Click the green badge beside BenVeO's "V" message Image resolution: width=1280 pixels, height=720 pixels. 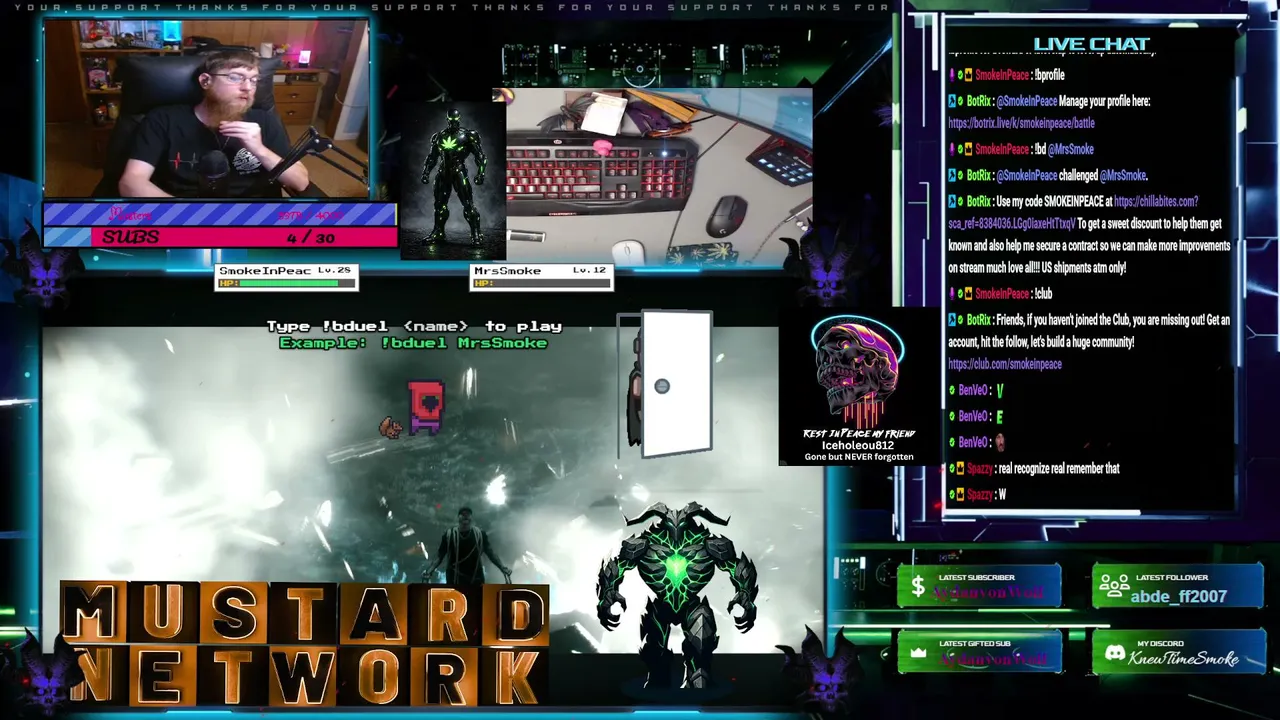952,391
